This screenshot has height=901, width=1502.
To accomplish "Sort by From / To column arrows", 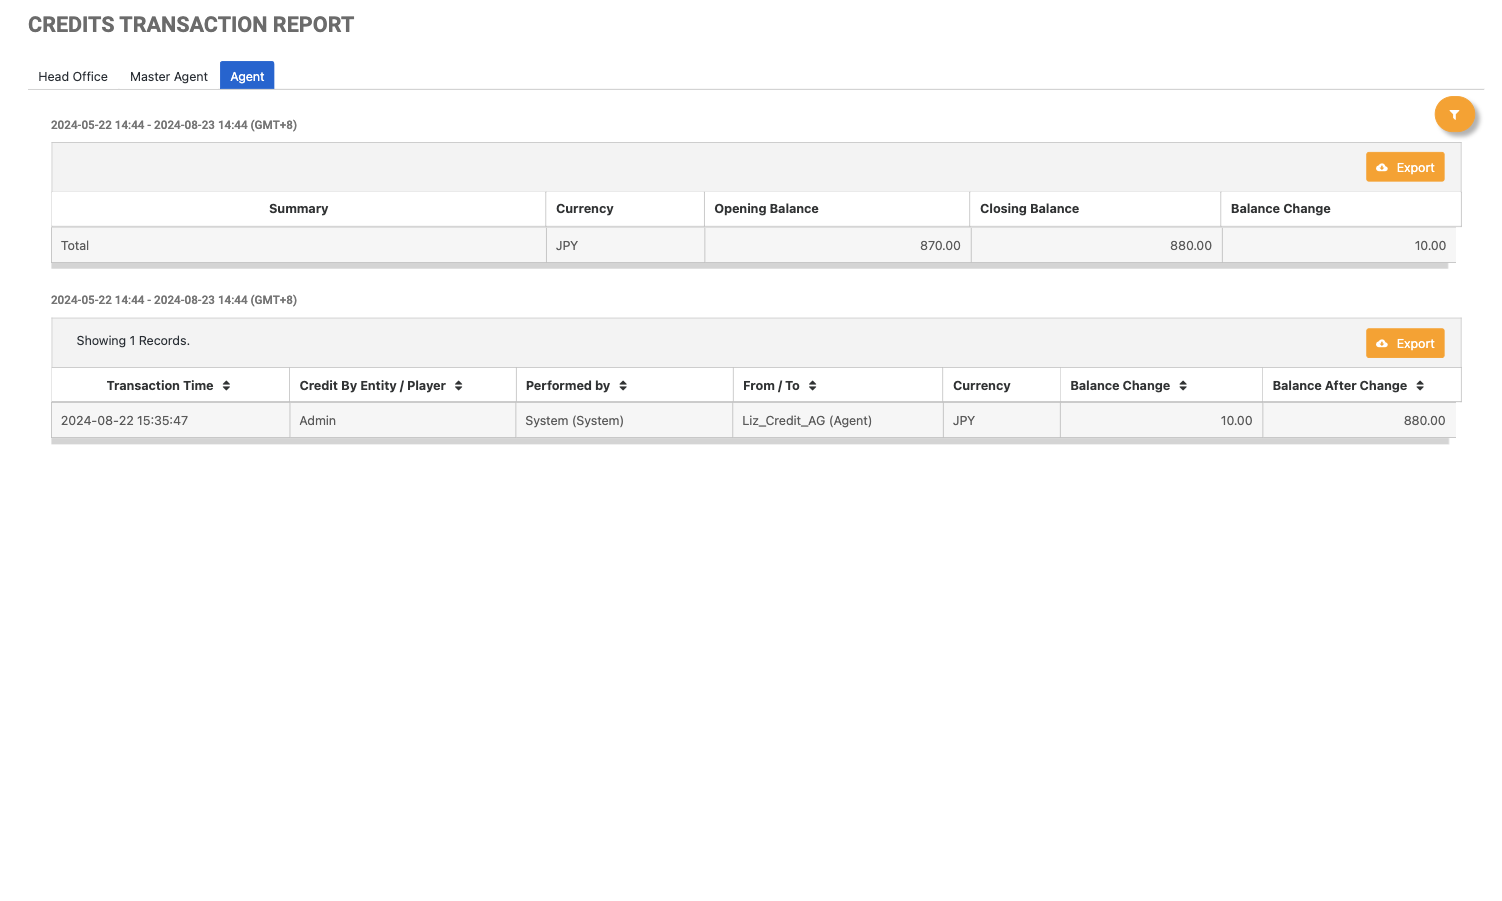I will pyautogui.click(x=813, y=386).
